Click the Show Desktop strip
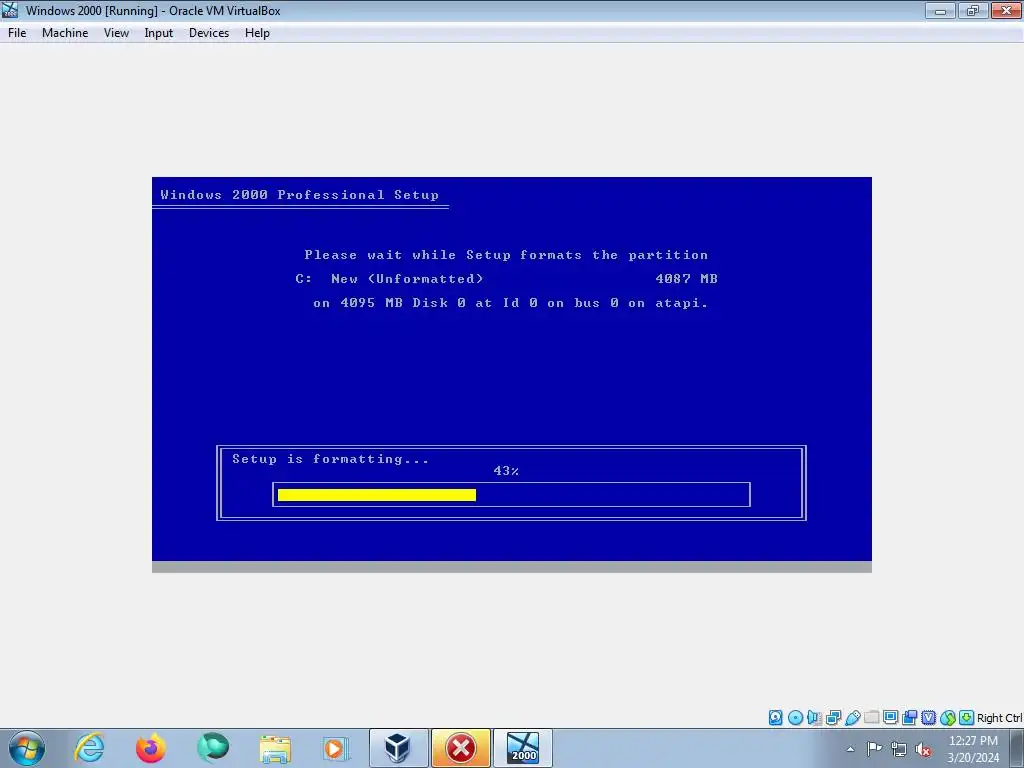 (x=1017, y=748)
